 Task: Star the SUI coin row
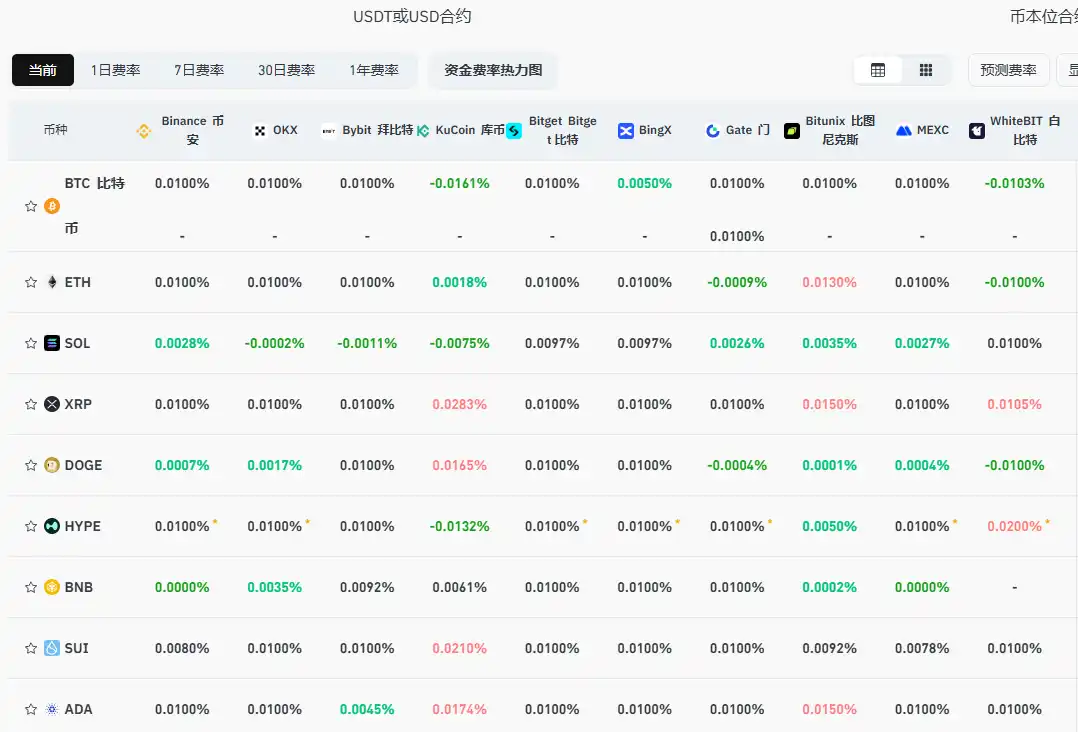click(x=31, y=648)
